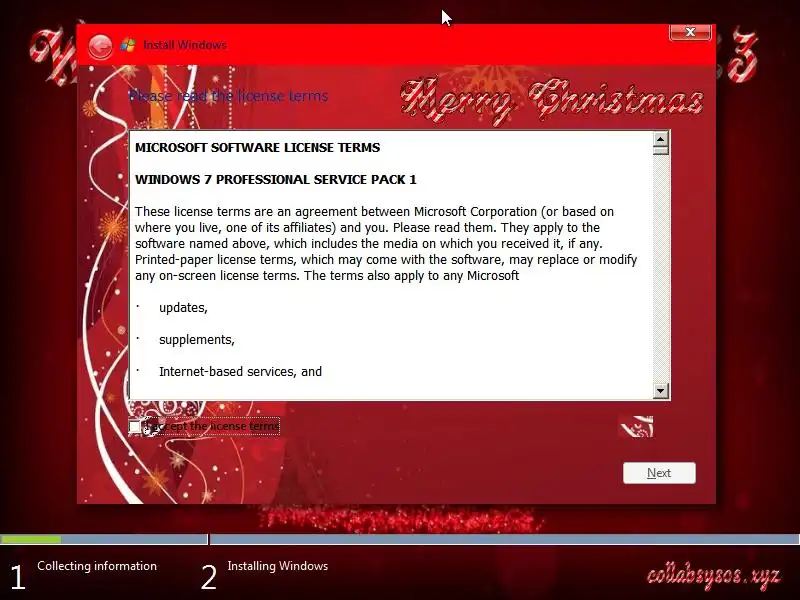Screen dimensions: 800x600
Task: Click the license scrollbar down arrow
Action: coord(660,391)
